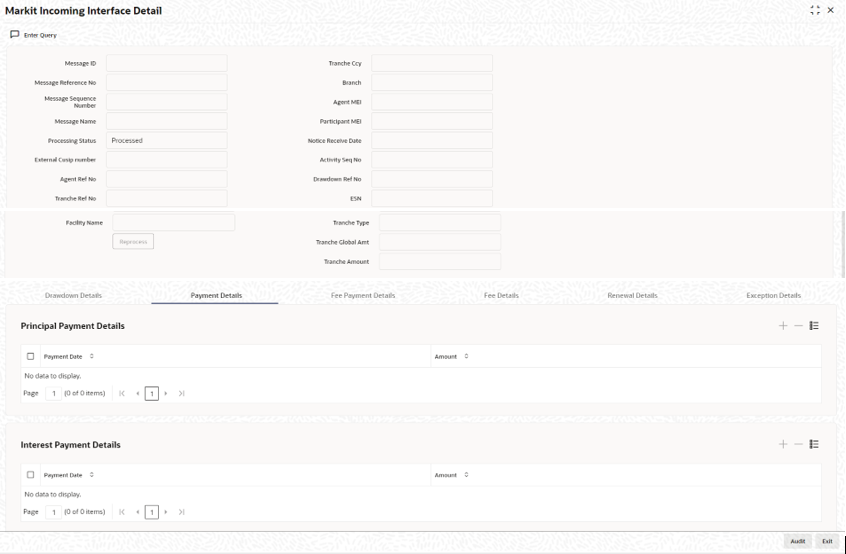Click the vertical scrollbar on the right edge
The image size is (846, 554).
(x=843, y=244)
